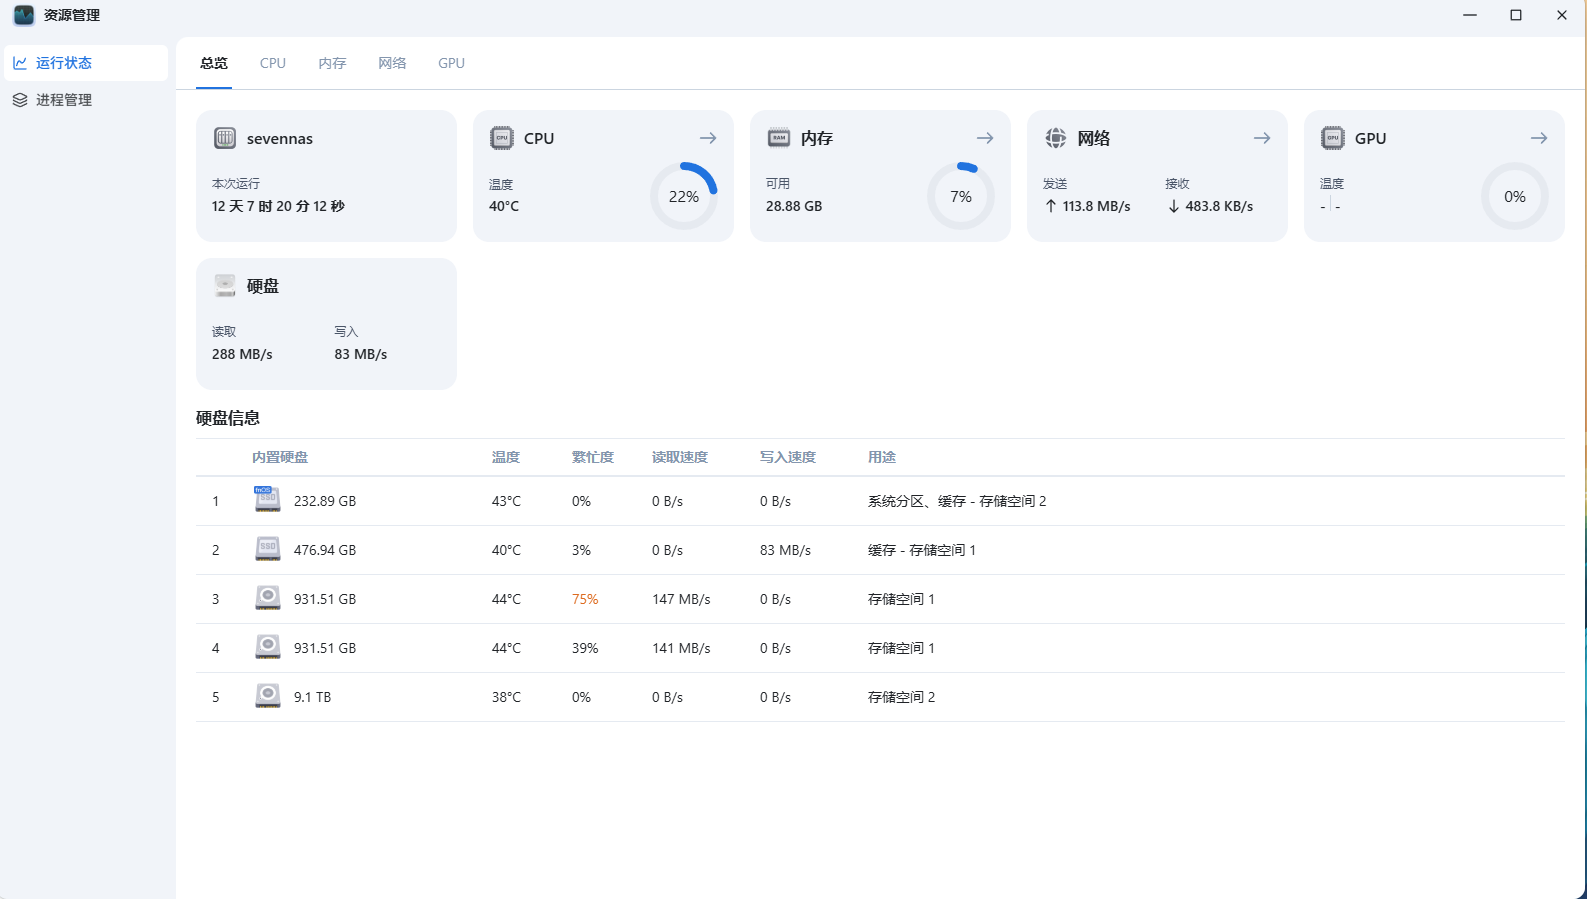
Task: Click the 43°C temperature in row 1
Action: click(506, 501)
